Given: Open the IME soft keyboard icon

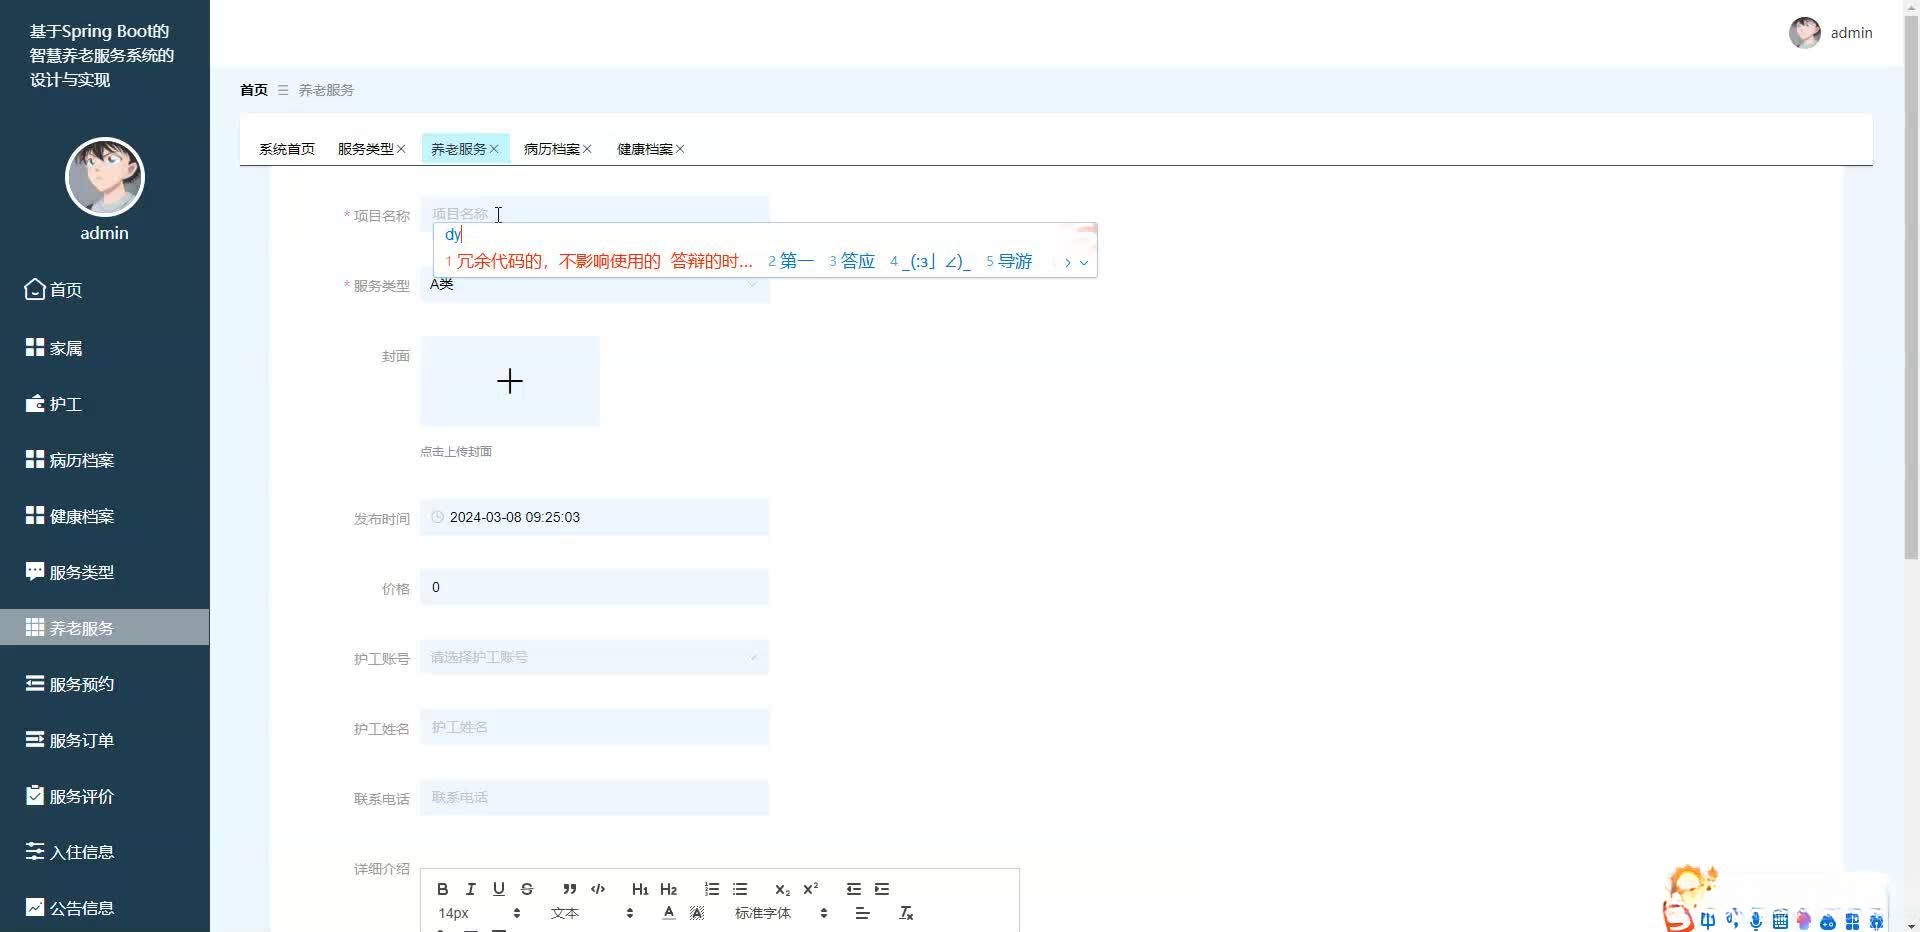Looking at the screenshot, I should pyautogui.click(x=1780, y=921).
